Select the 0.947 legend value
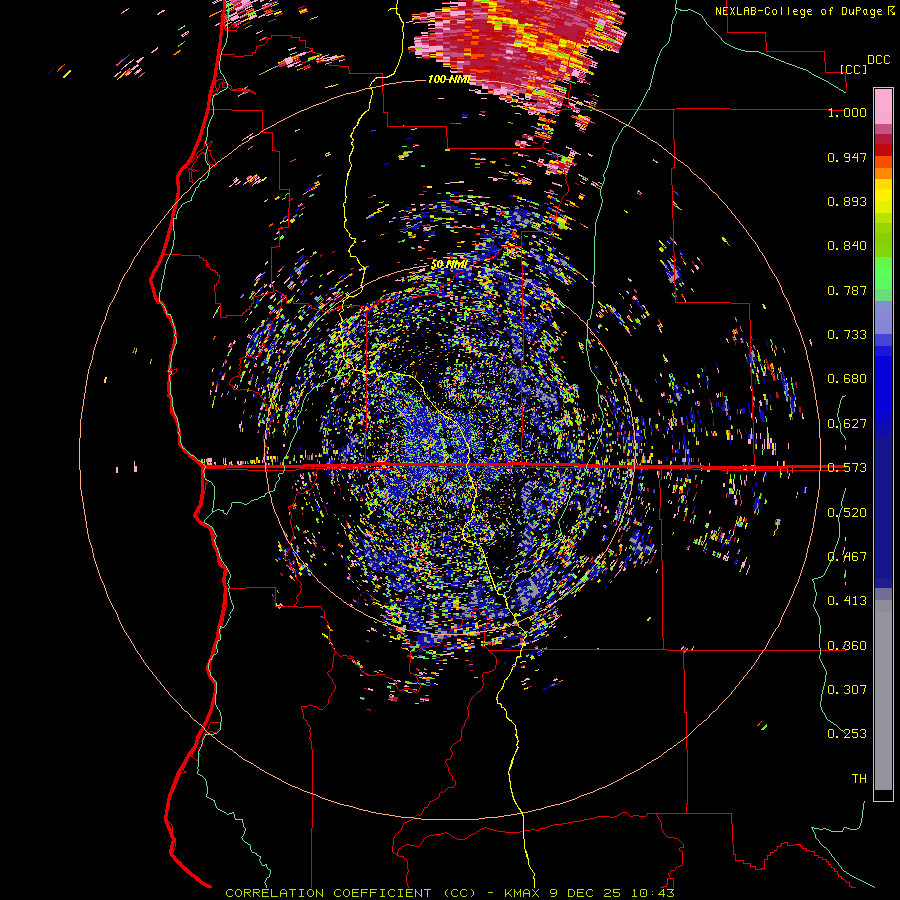900x900 pixels. click(x=847, y=157)
